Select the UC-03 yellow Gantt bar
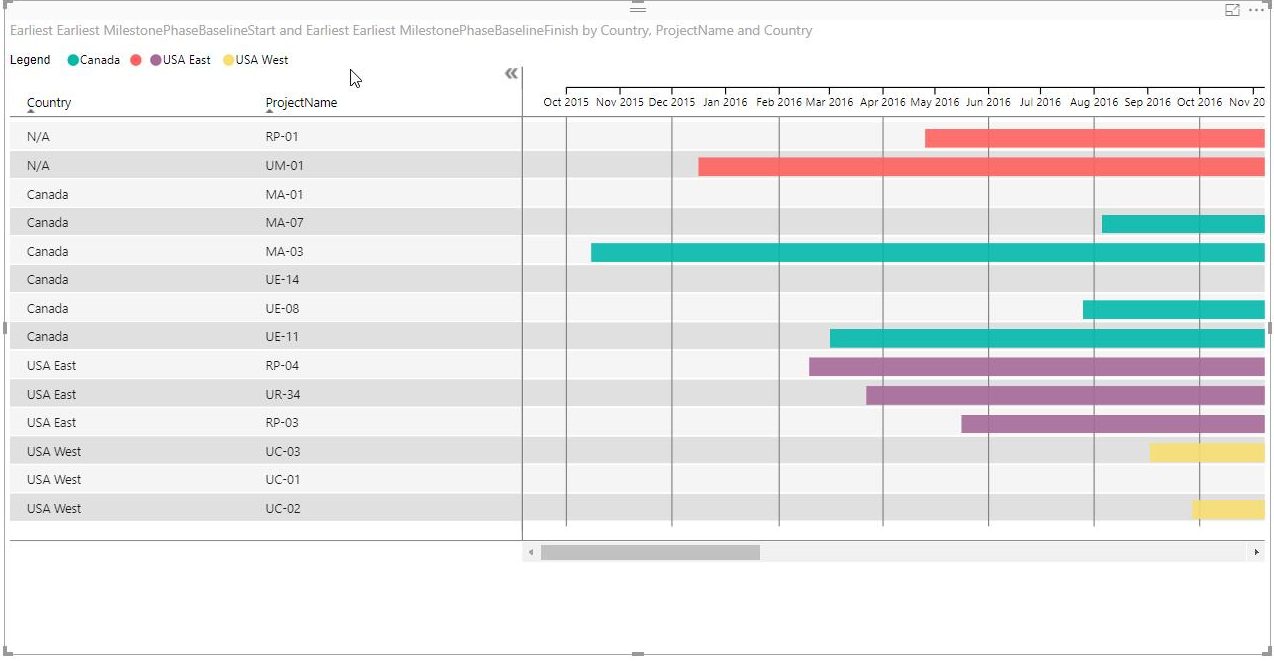 coord(1207,453)
